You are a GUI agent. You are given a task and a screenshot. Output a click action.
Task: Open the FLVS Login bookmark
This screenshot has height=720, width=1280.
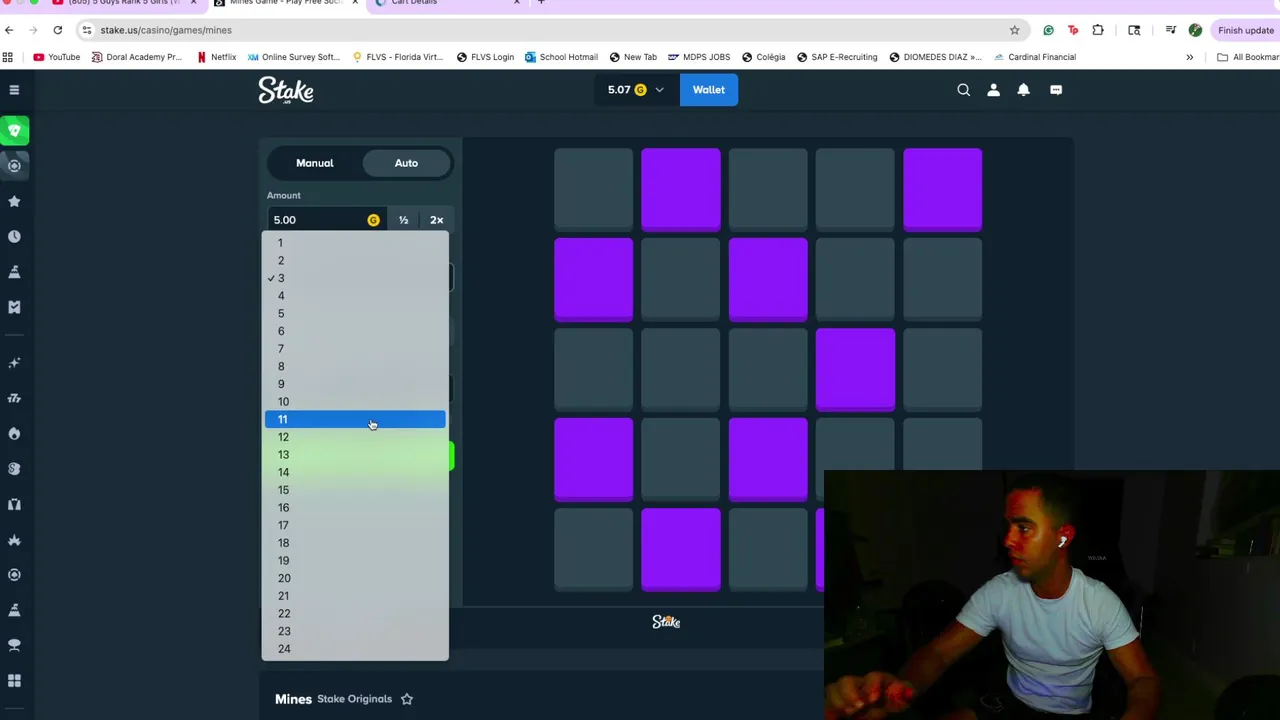click(x=485, y=57)
